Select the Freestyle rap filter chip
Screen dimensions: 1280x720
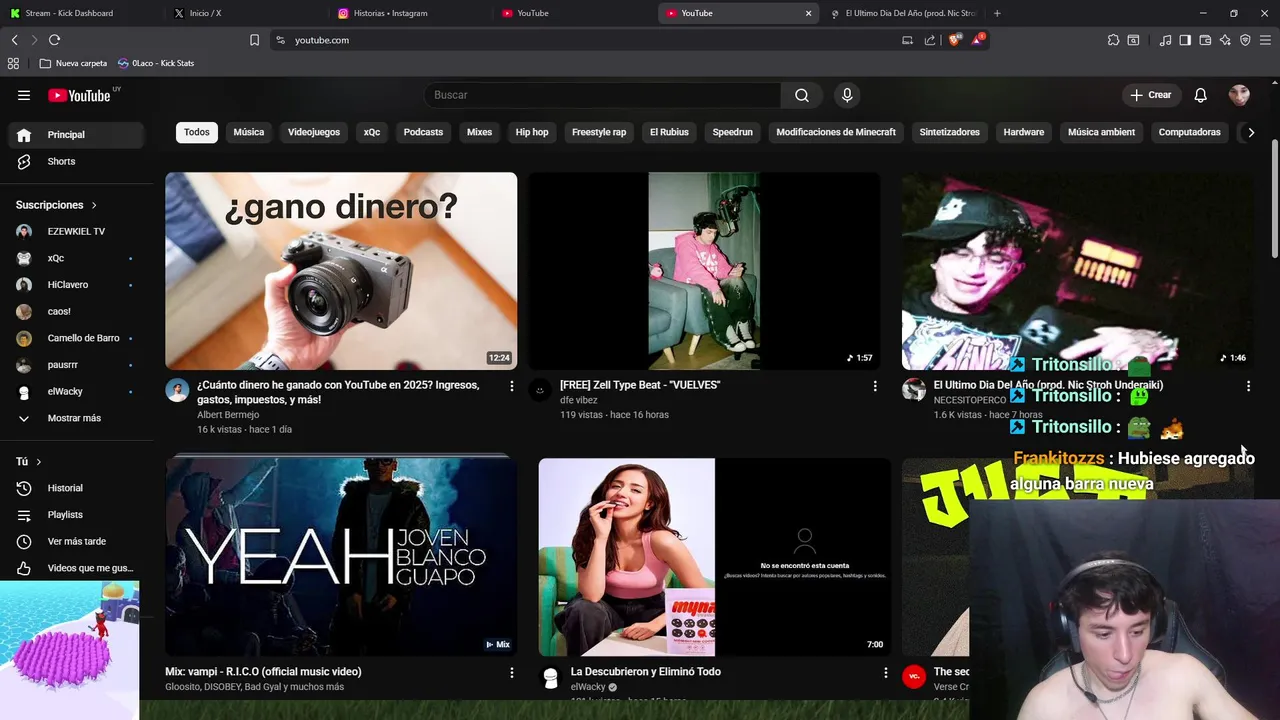click(599, 132)
